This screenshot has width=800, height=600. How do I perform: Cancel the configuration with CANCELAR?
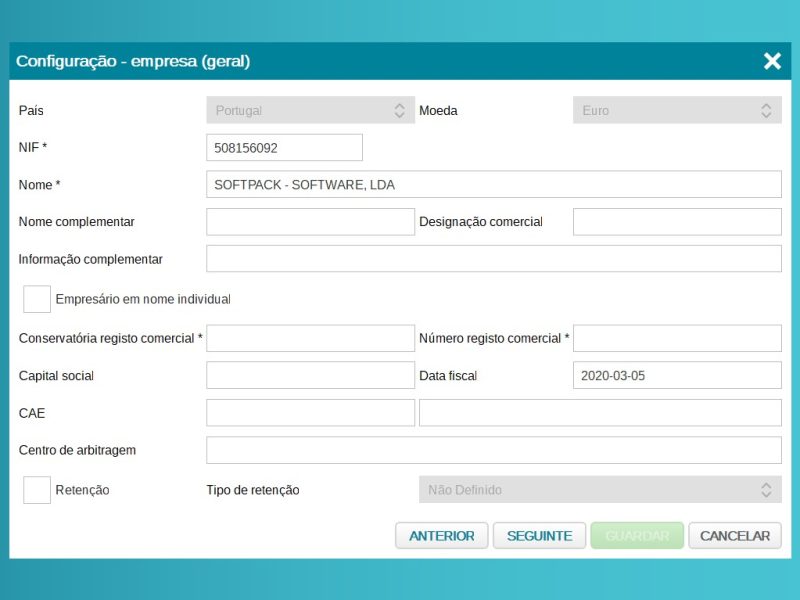click(x=734, y=536)
